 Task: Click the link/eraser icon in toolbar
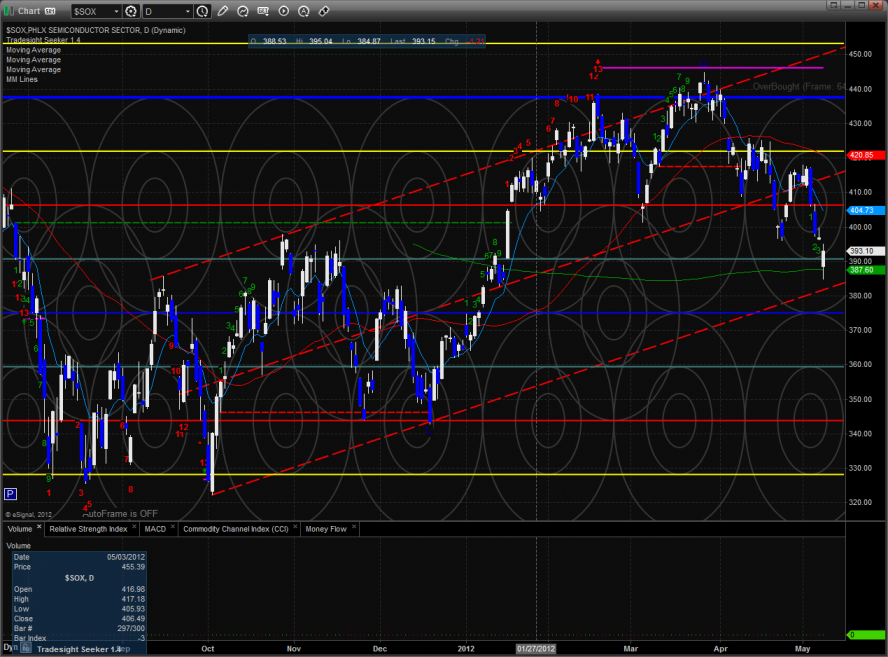tap(324, 11)
